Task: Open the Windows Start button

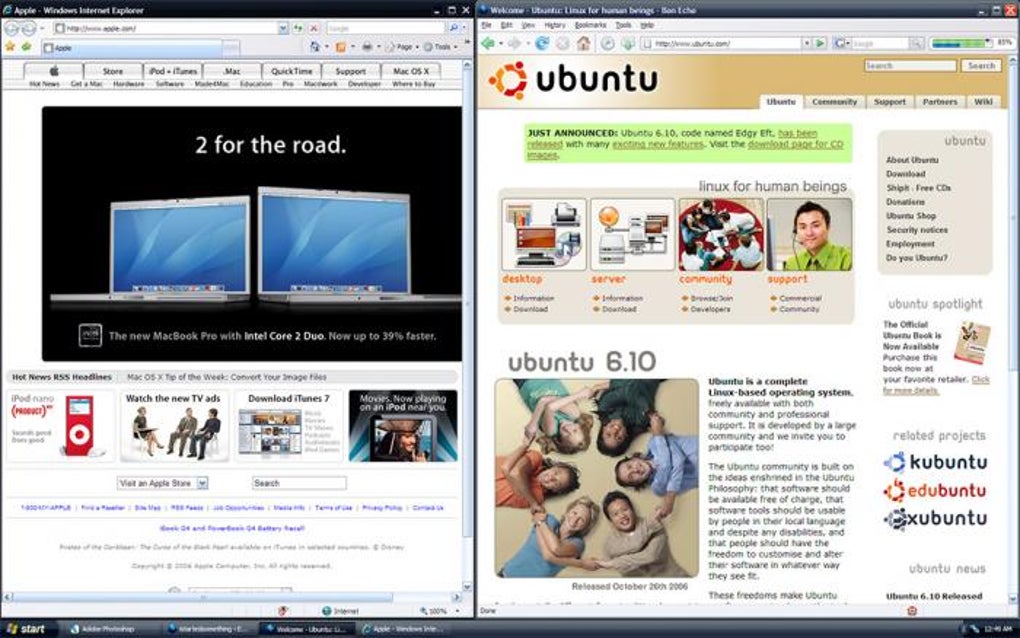Action: [26, 629]
